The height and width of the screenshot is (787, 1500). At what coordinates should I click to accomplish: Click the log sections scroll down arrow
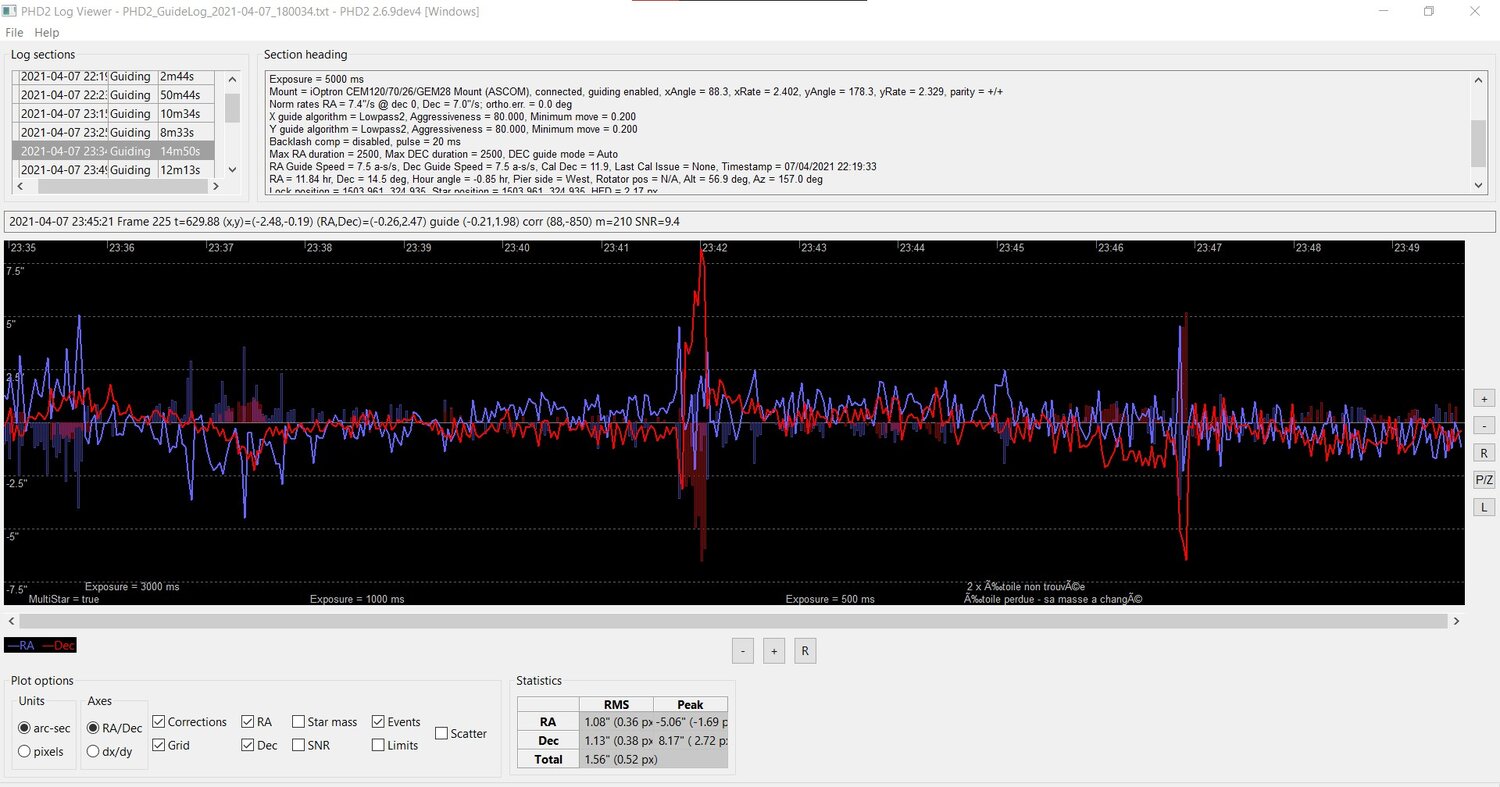(x=232, y=170)
